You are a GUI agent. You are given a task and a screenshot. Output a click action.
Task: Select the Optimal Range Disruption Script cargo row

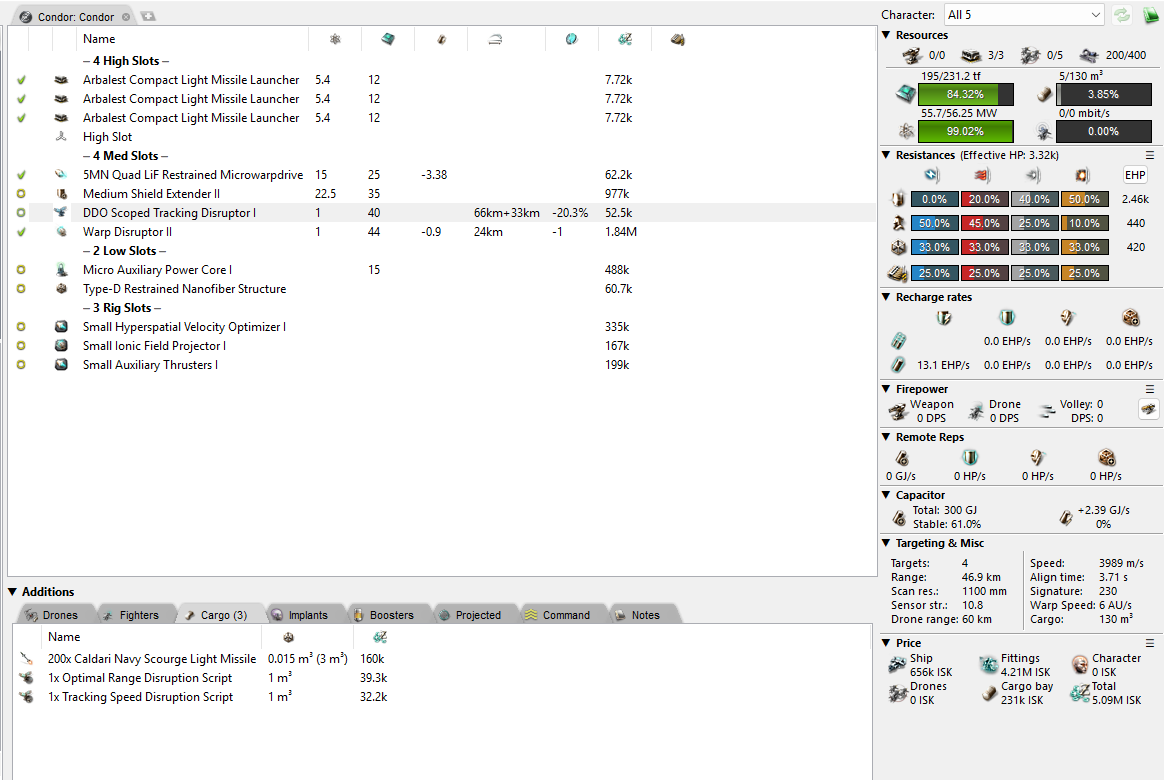(x=140, y=678)
